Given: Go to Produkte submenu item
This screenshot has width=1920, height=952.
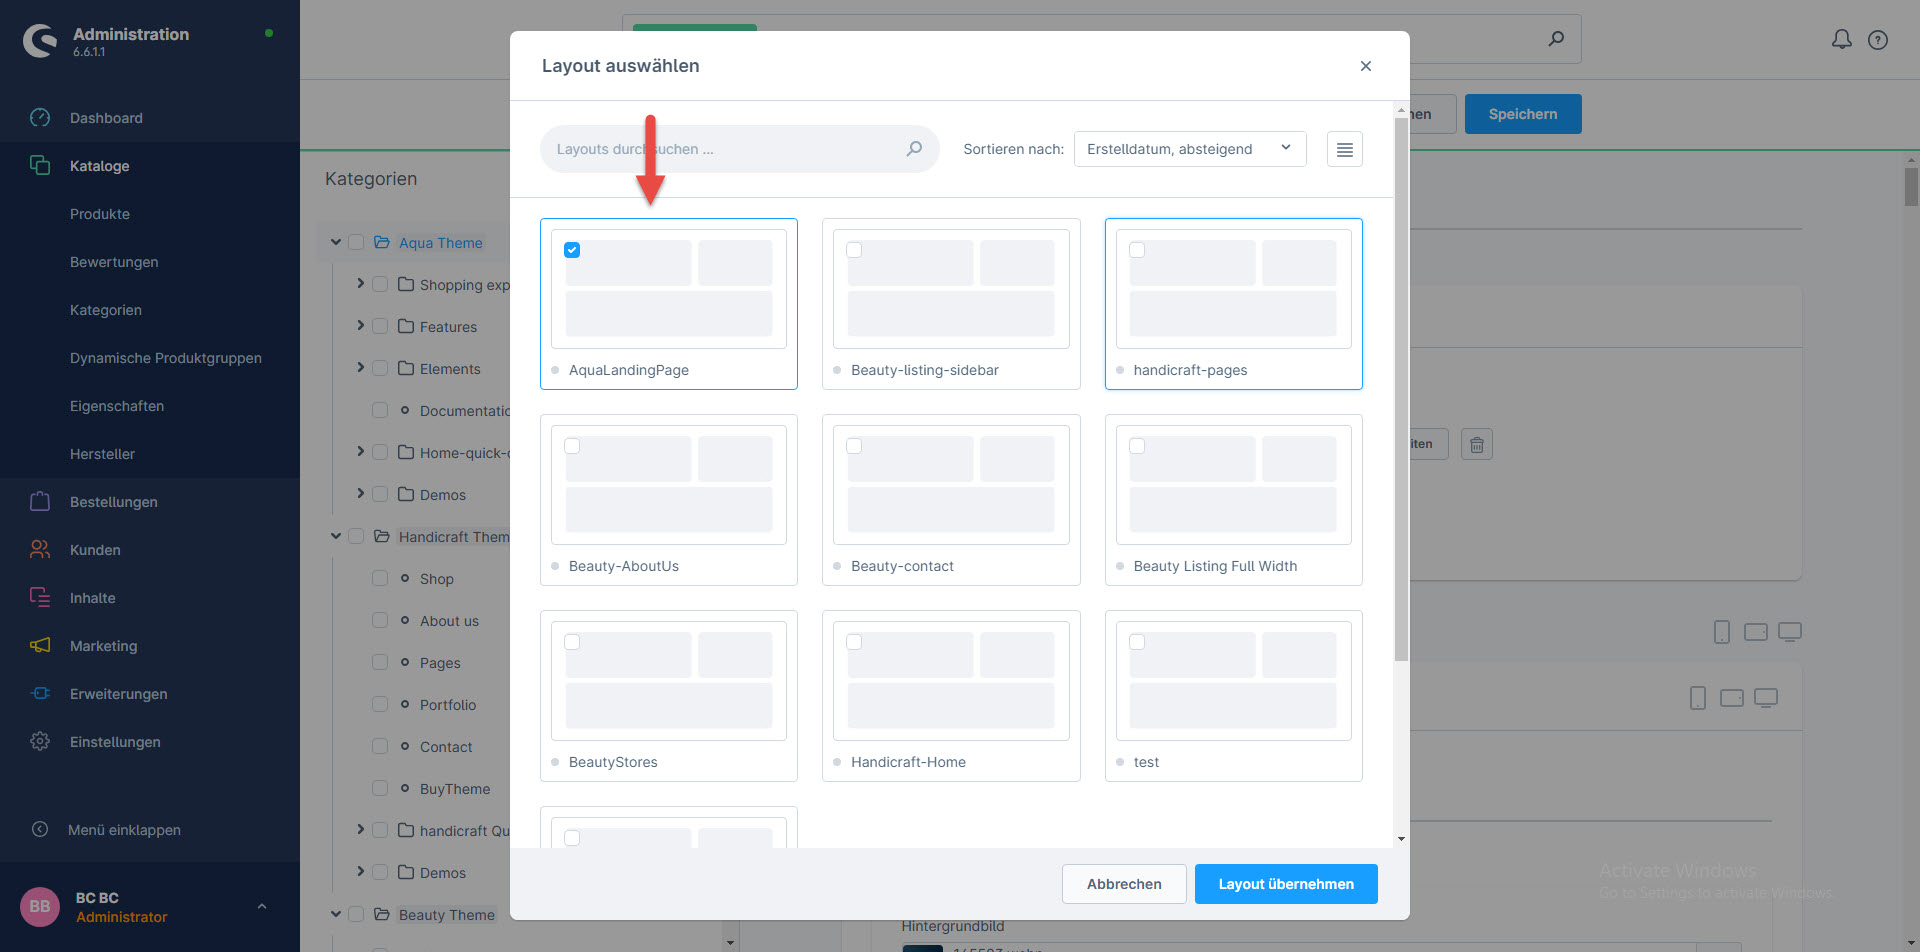Looking at the screenshot, I should point(100,214).
